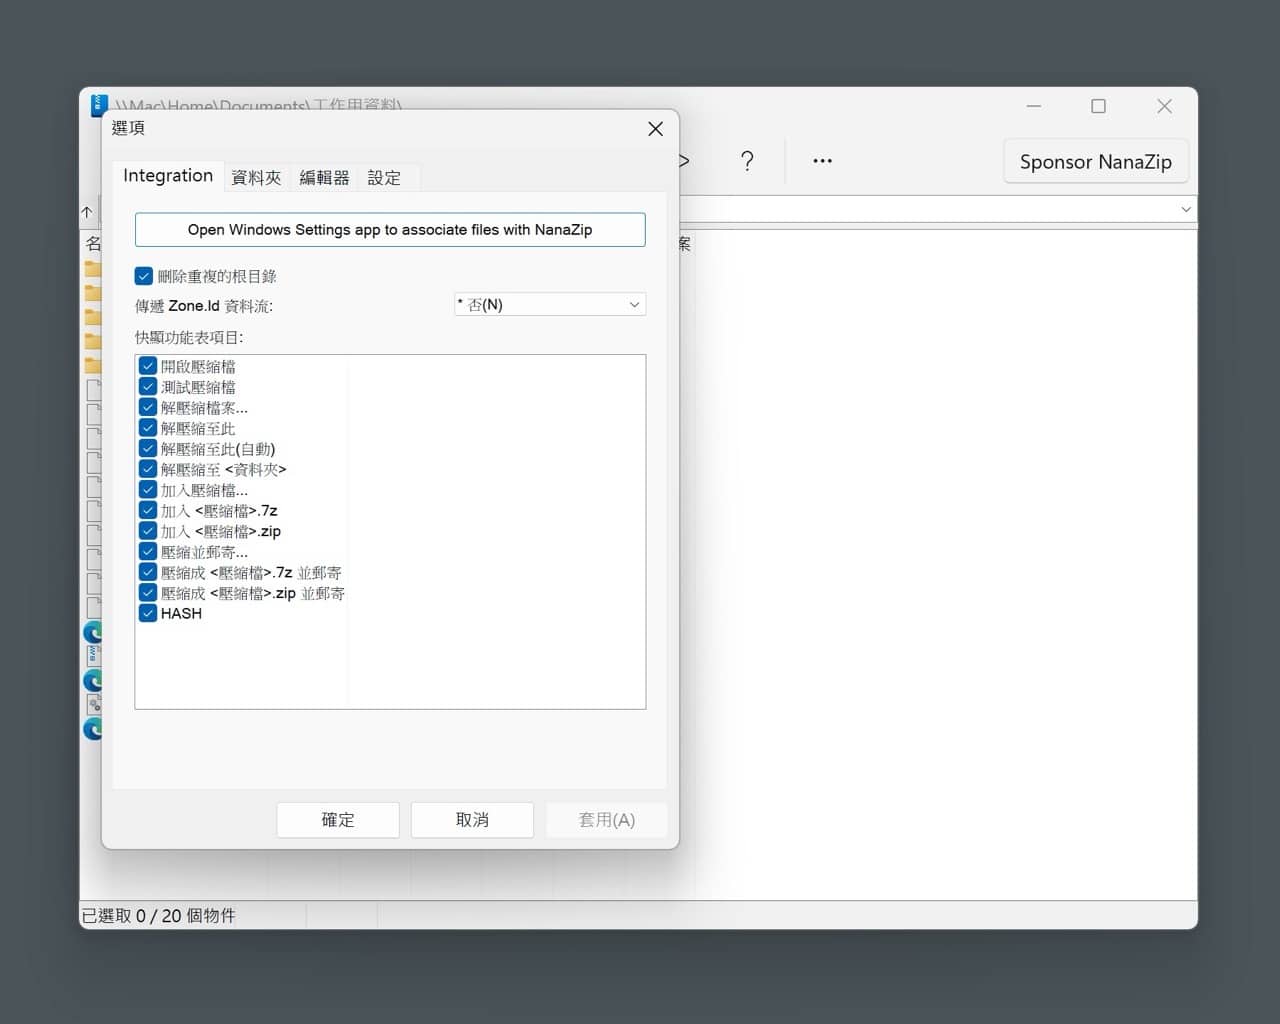This screenshot has height=1024, width=1280.
Task: Click the 取消 button
Action: (x=472, y=820)
